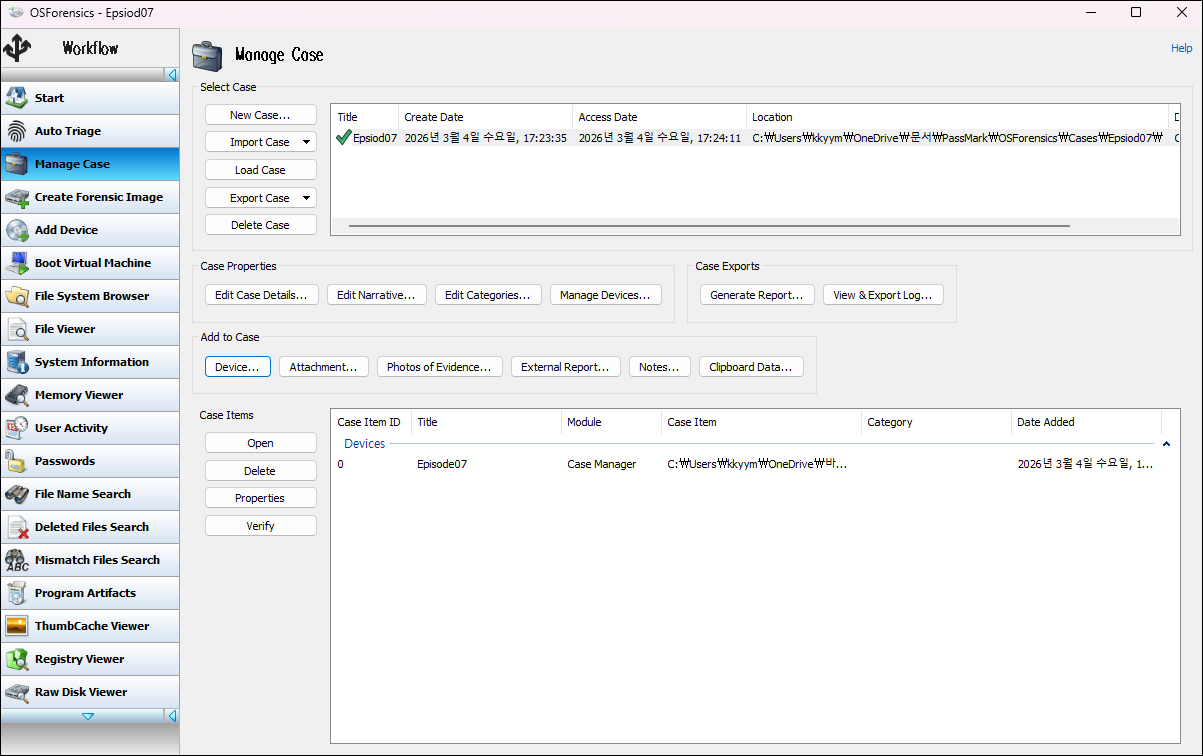Open Manage Devices
Viewport: 1203px width, 756px height.
click(606, 295)
